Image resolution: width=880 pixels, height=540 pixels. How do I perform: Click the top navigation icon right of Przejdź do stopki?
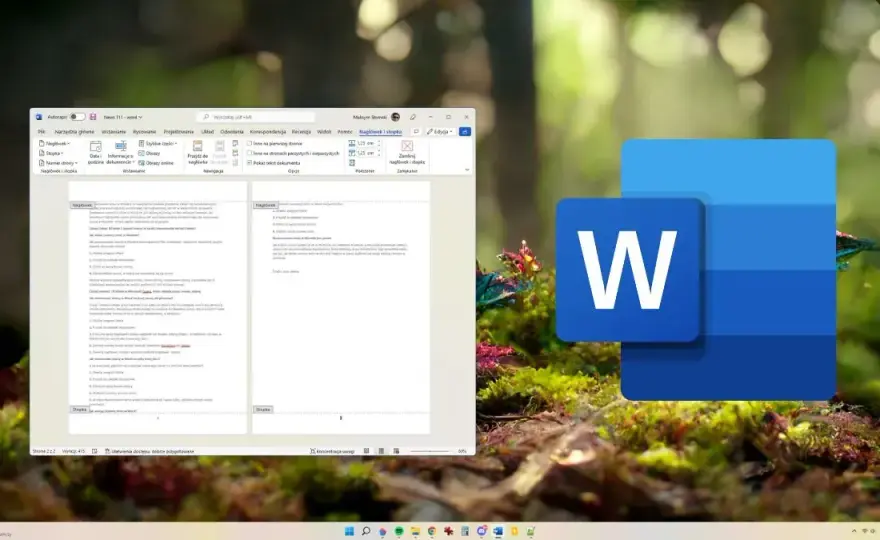pyautogui.click(x=235, y=144)
